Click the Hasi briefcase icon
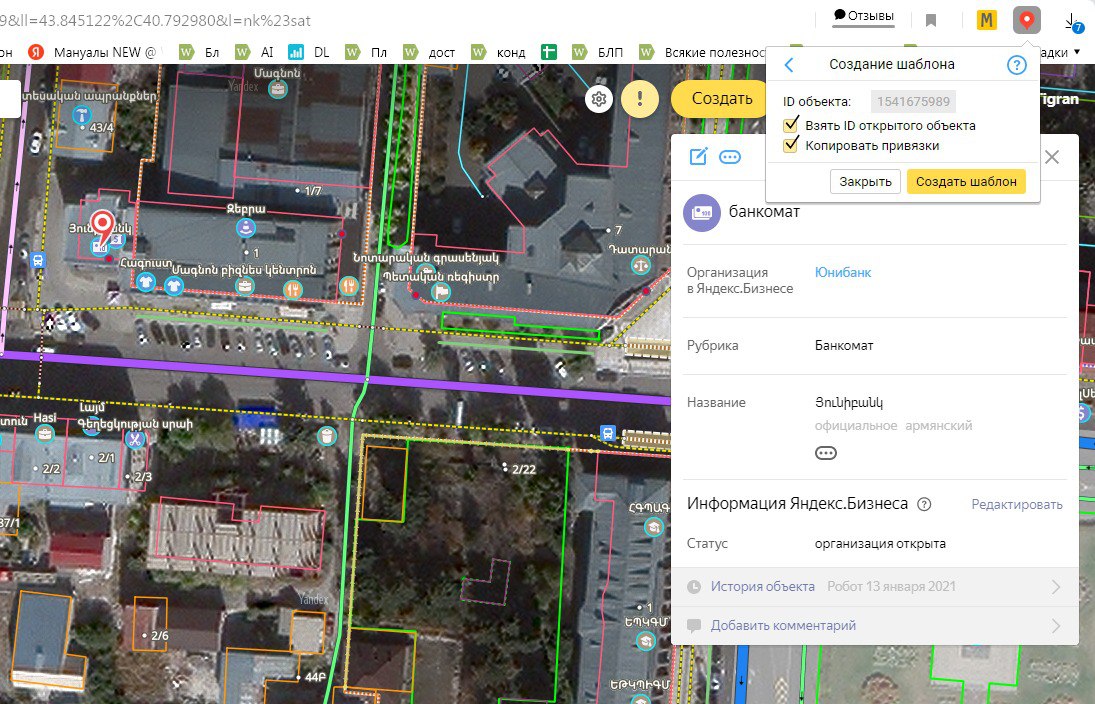1095x704 pixels. [45, 434]
